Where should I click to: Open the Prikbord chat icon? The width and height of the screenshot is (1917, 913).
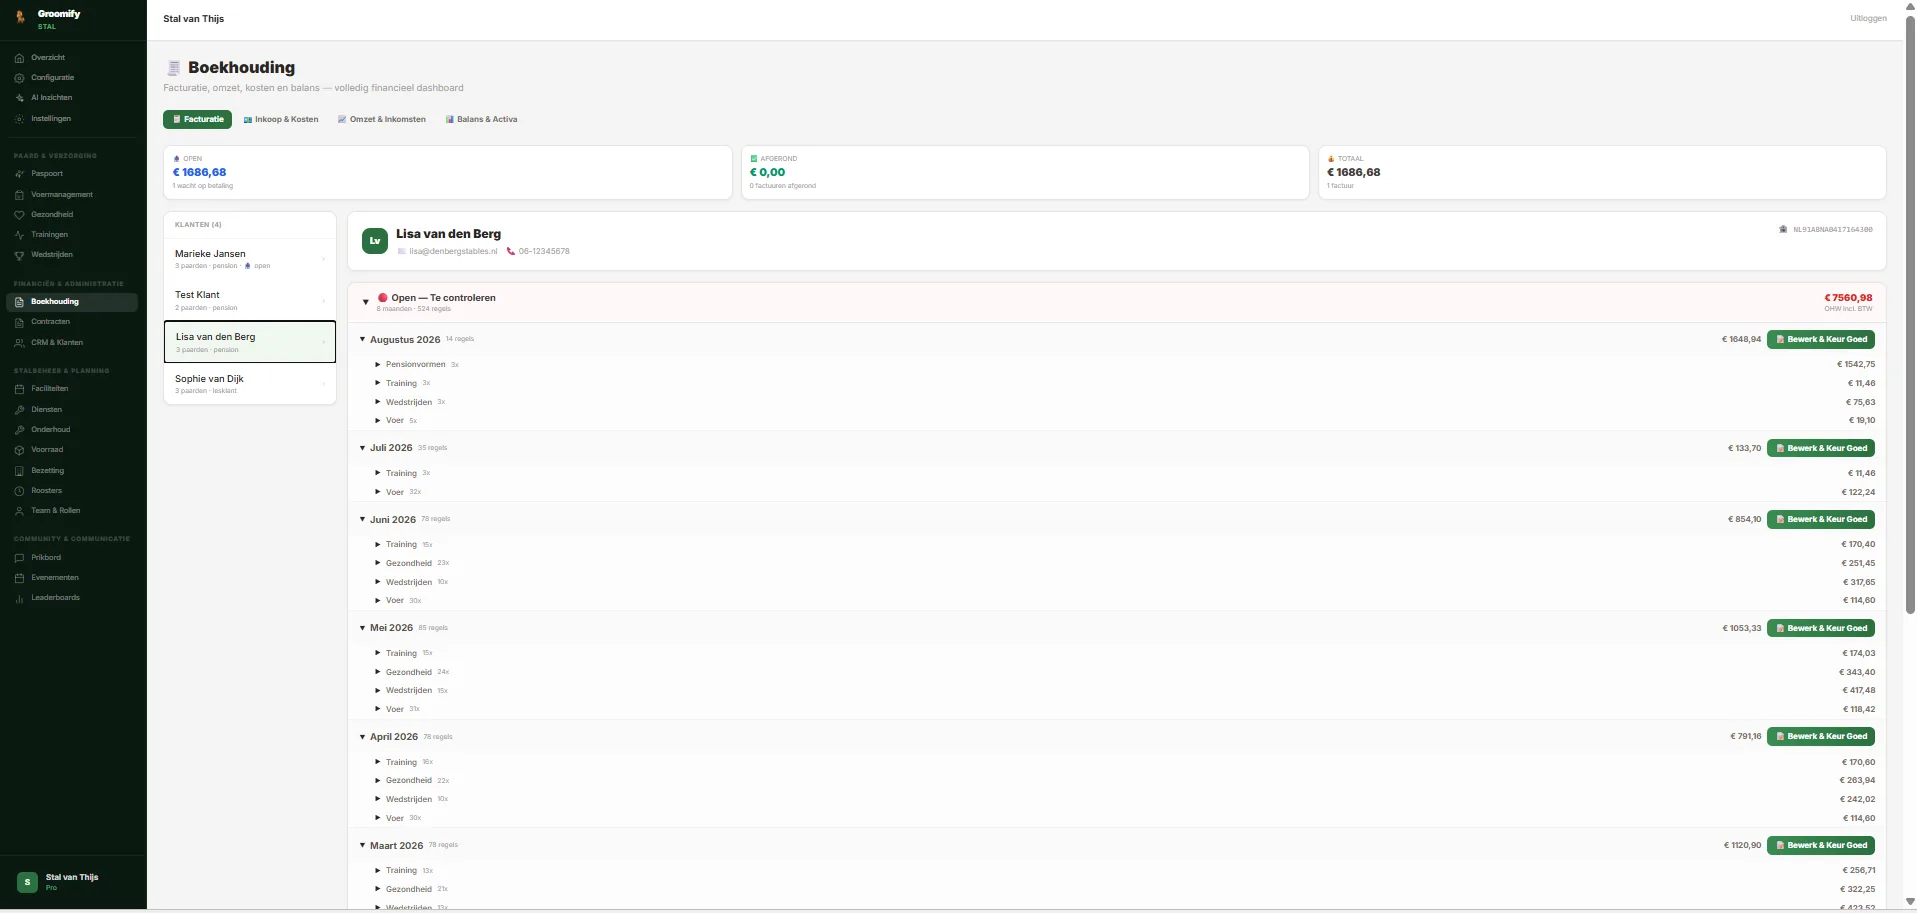point(19,558)
